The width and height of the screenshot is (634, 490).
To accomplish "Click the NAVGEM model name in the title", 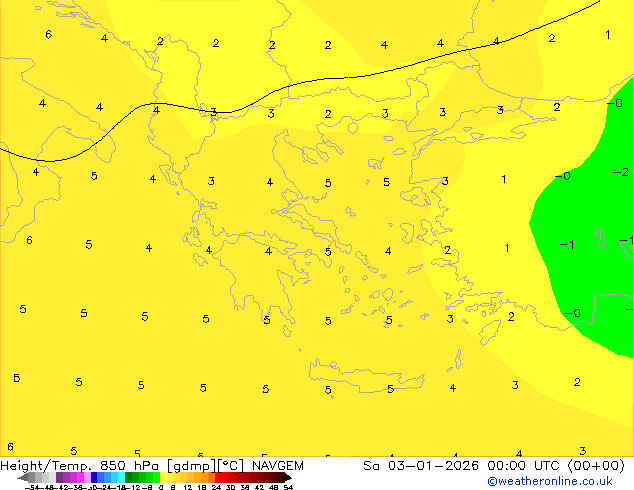I will point(278,466).
